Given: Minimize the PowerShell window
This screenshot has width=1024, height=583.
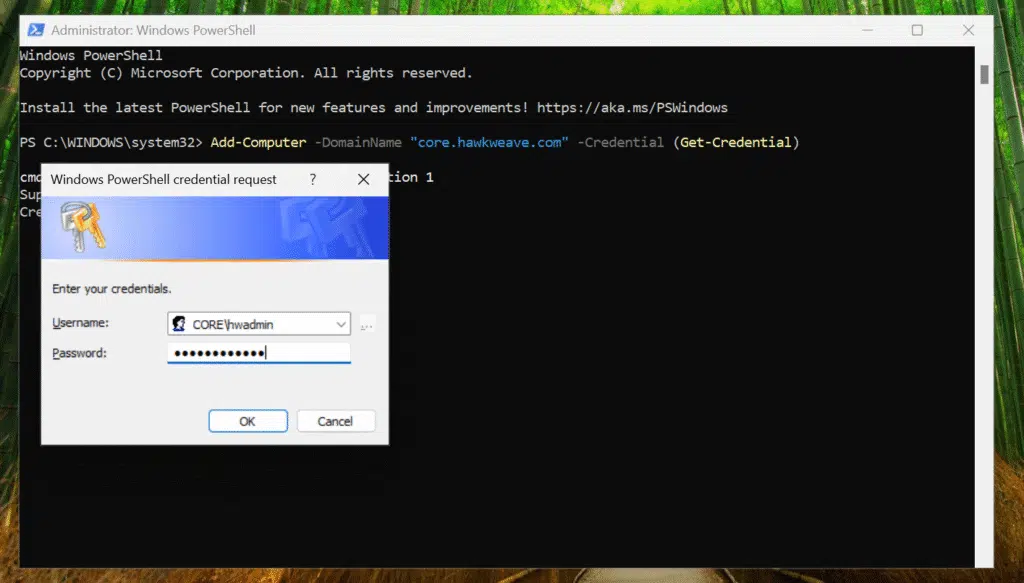Looking at the screenshot, I should click(869, 30).
